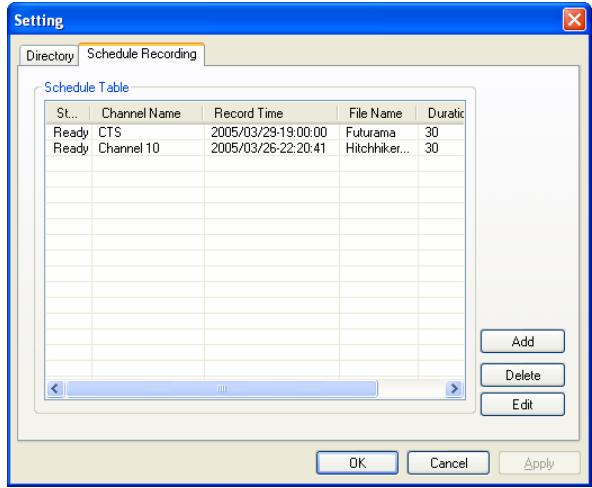Click the Duration column header
592x488 pixels.
(440, 113)
